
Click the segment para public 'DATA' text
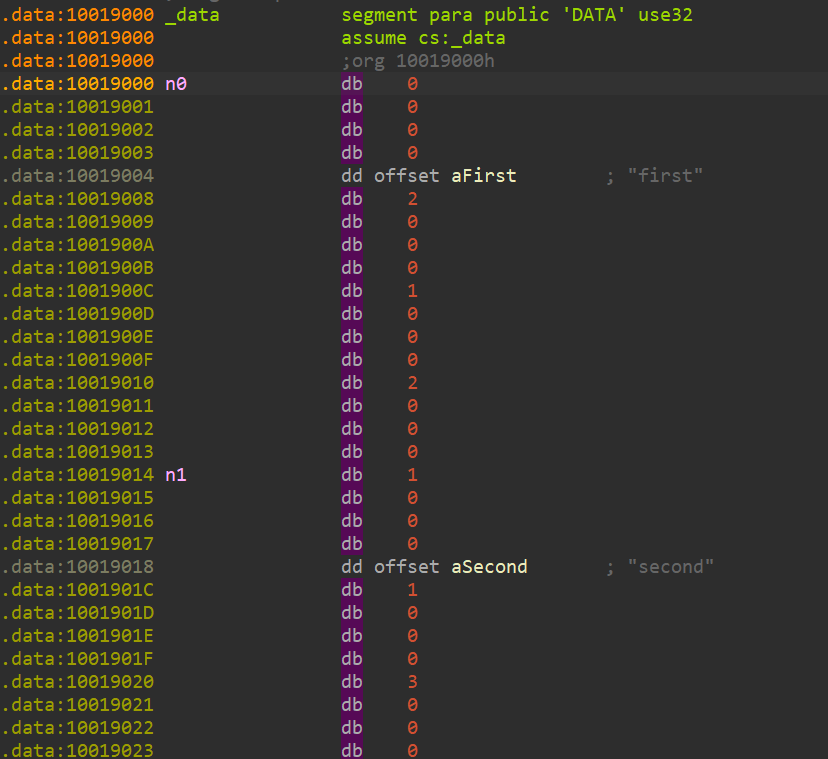[517, 15]
